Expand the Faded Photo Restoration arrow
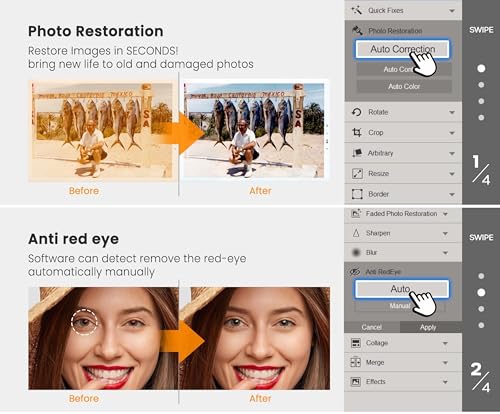 point(445,214)
